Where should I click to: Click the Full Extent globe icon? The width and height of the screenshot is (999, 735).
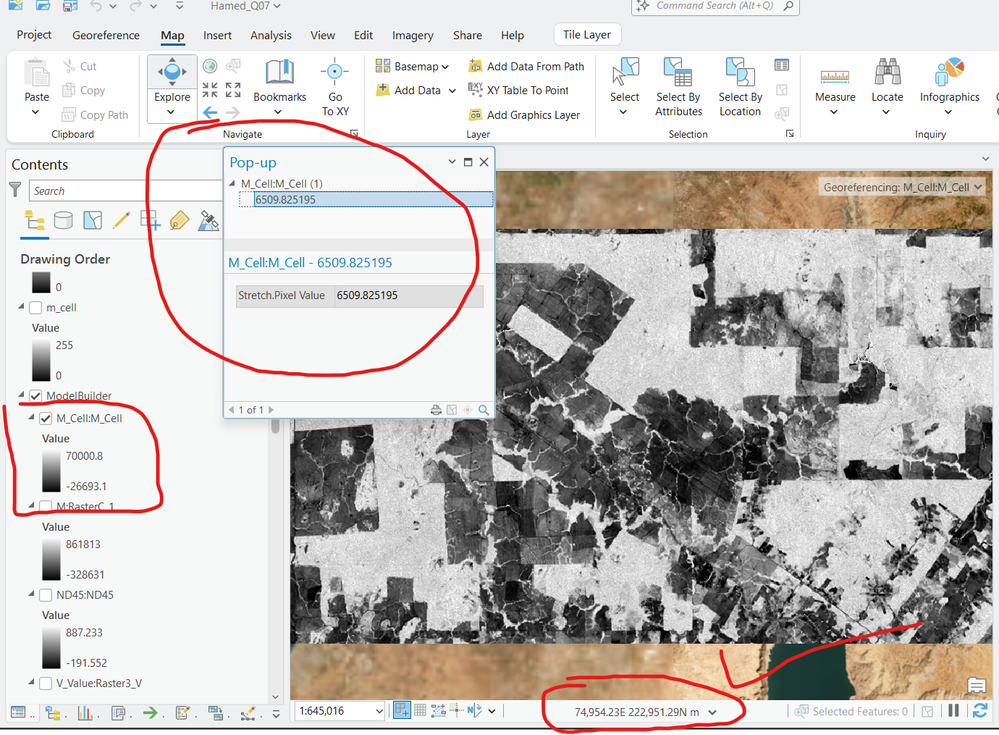click(x=210, y=66)
